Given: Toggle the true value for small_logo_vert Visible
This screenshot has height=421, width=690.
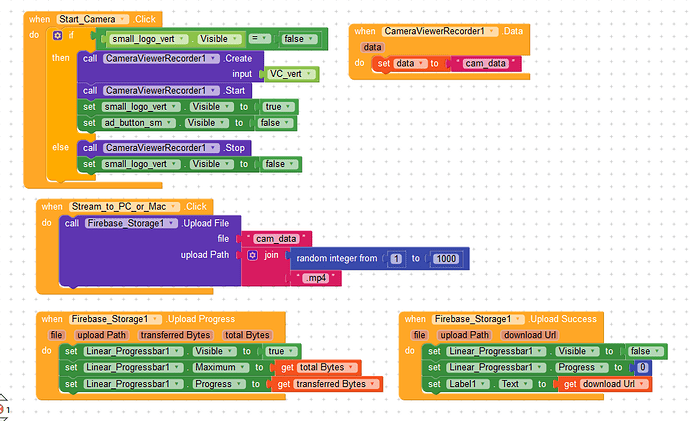Looking at the screenshot, I should tap(279, 107).
